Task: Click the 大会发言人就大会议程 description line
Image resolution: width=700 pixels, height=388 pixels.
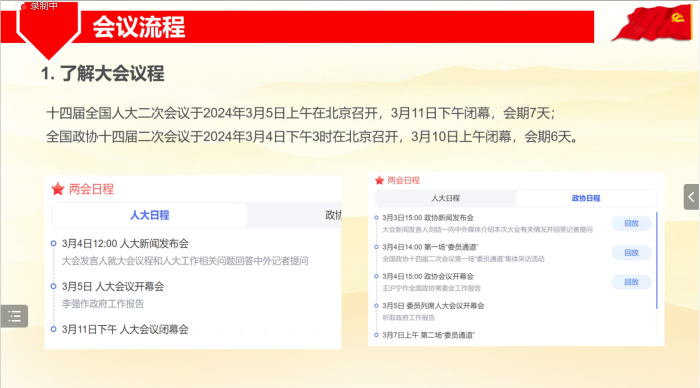Action: 185,261
